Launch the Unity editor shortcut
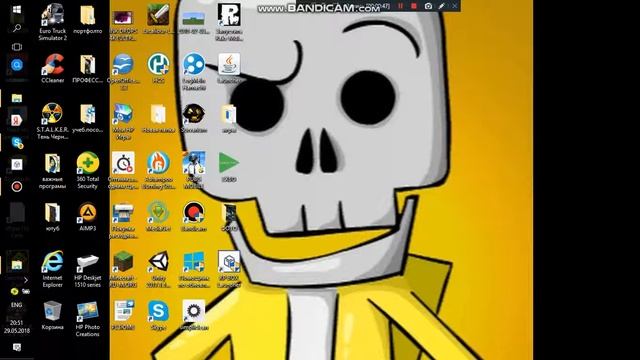 pos(158,269)
